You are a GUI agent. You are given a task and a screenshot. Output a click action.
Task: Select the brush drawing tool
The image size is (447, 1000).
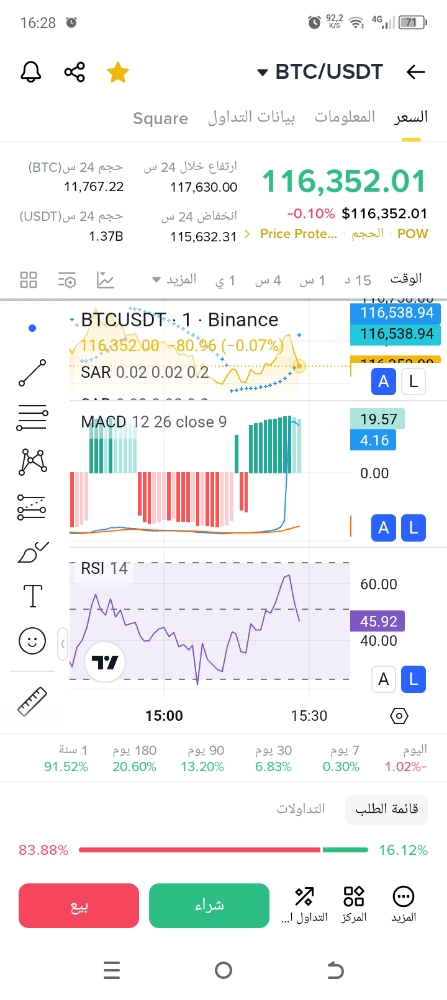pos(33,552)
